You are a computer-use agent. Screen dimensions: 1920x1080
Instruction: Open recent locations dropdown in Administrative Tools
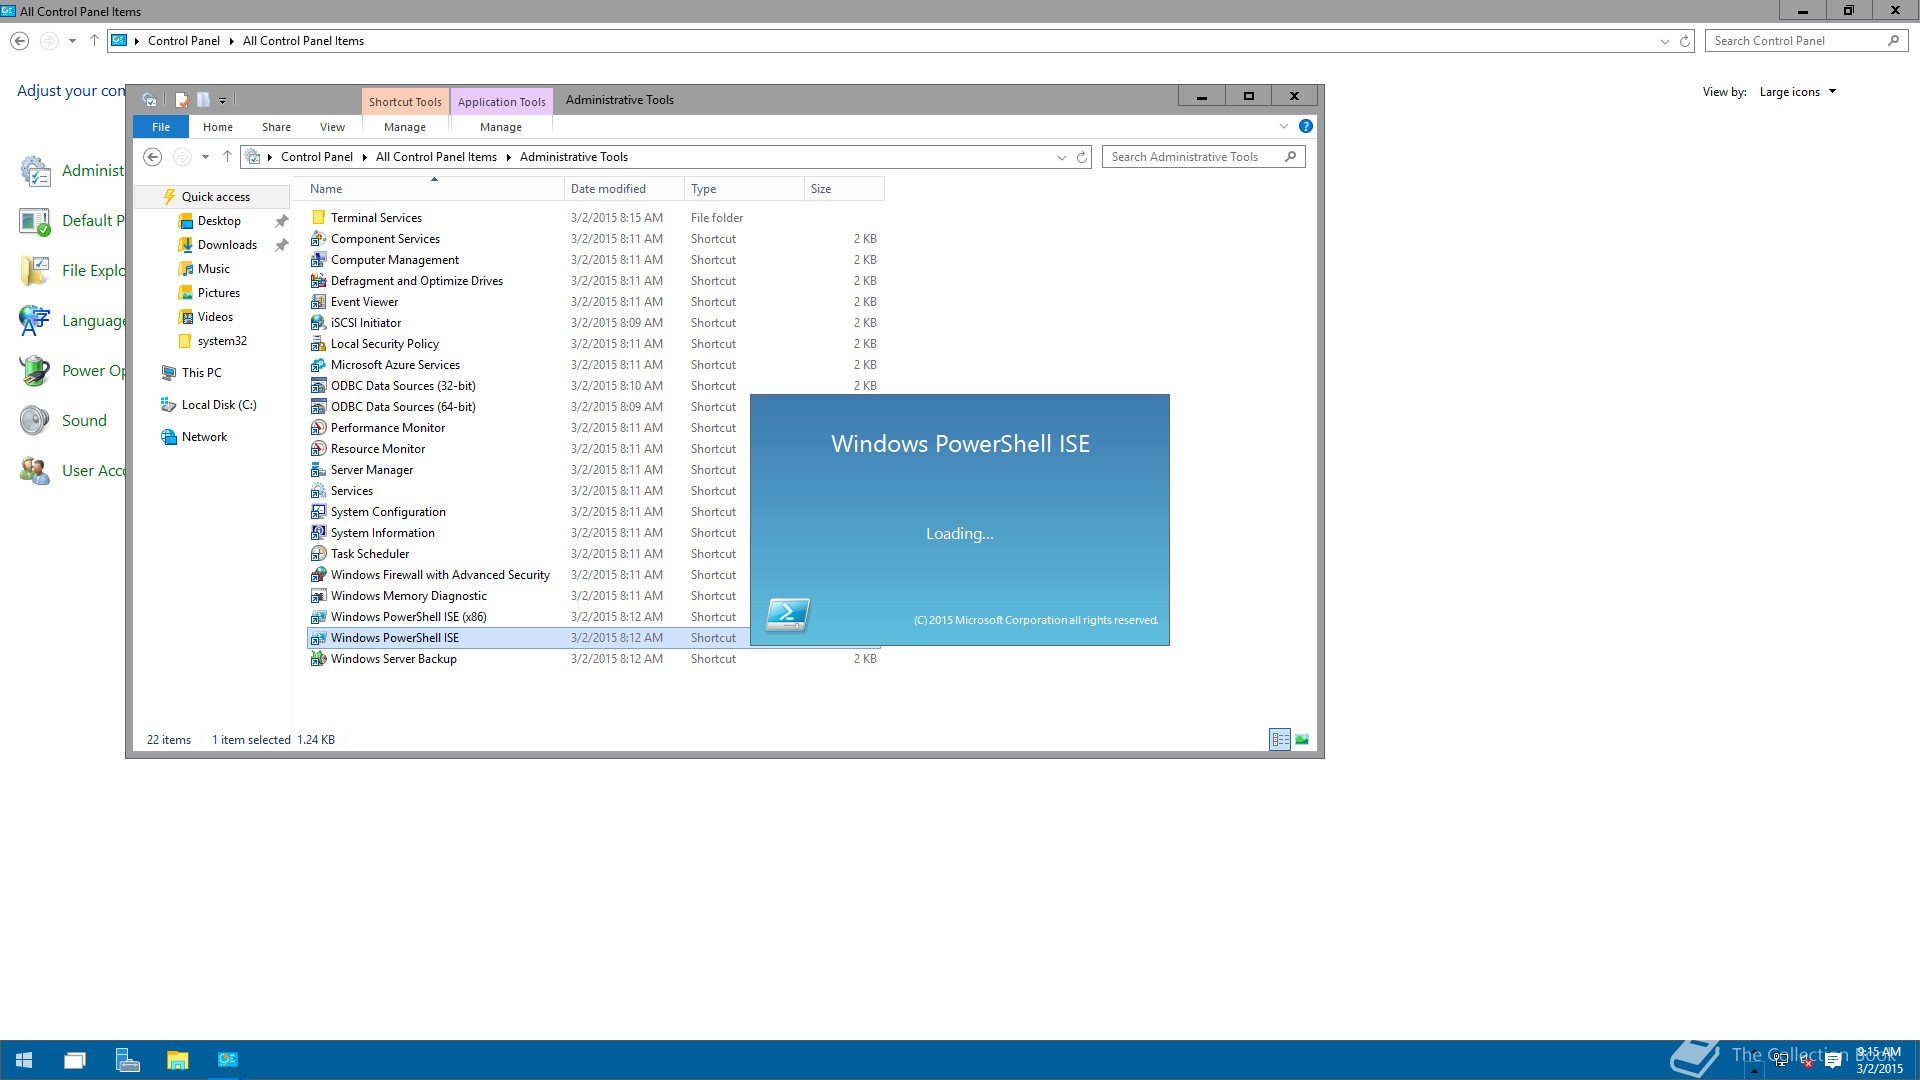pyautogui.click(x=205, y=157)
